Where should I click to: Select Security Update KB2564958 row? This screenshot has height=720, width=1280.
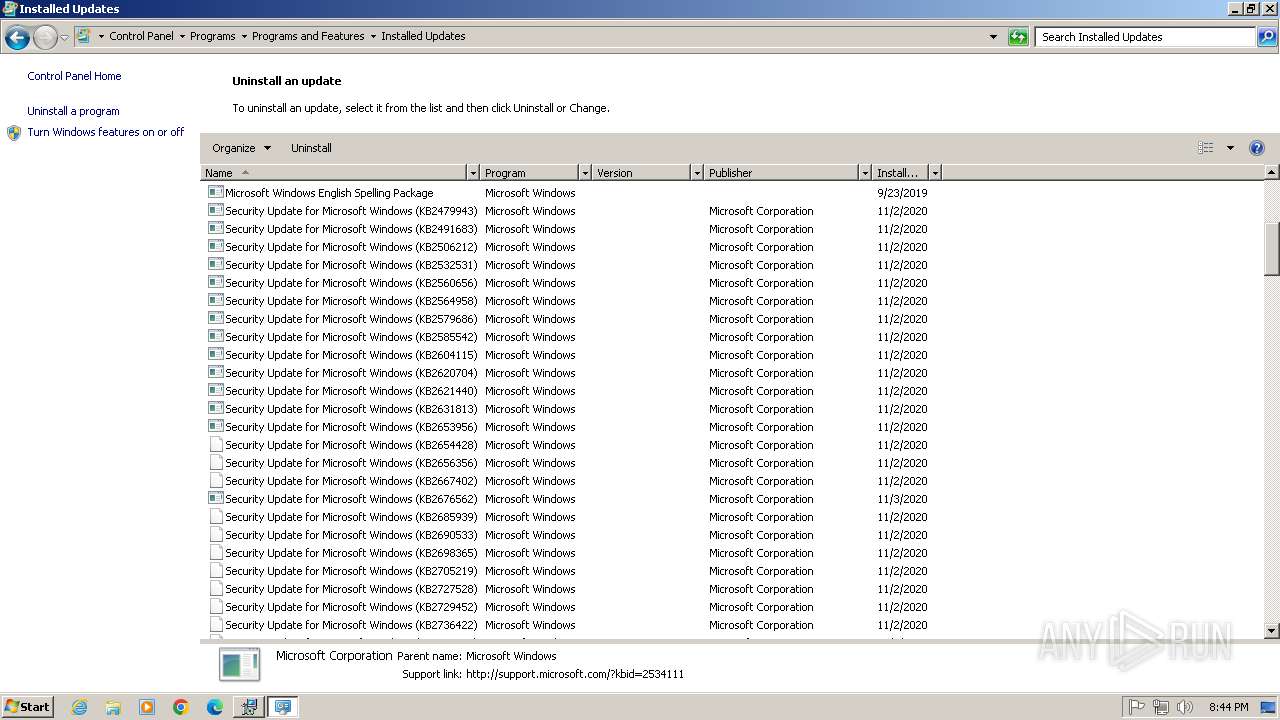pos(568,301)
